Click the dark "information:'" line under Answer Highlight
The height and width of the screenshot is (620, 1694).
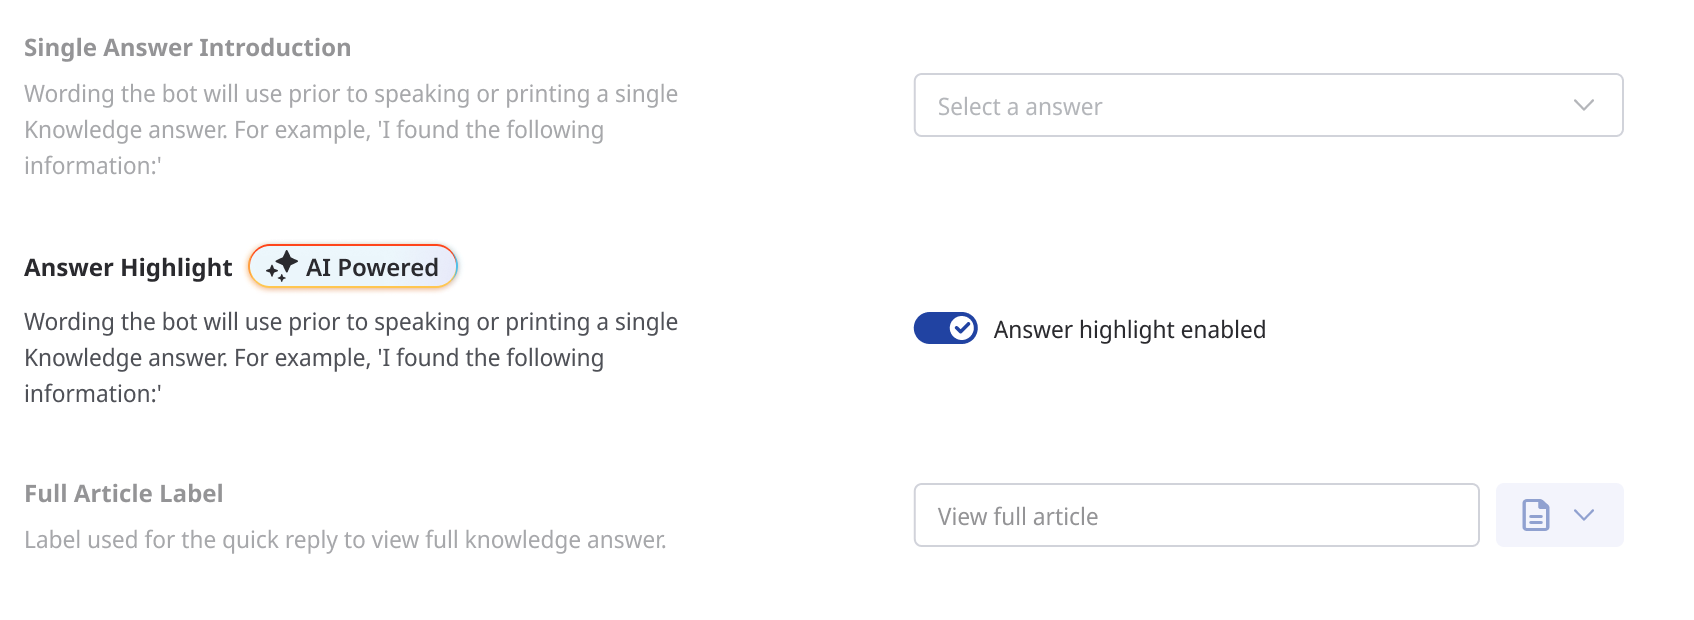(92, 394)
